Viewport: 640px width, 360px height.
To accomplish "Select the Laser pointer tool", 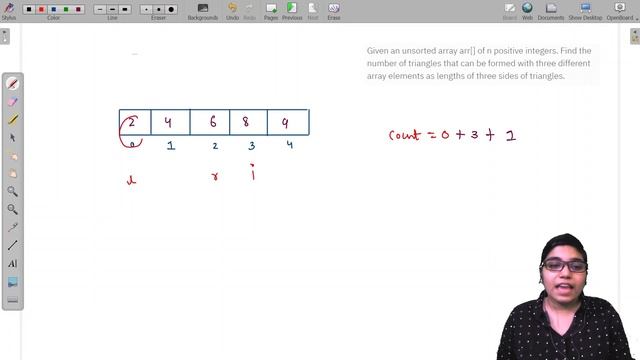I will tap(13, 227).
